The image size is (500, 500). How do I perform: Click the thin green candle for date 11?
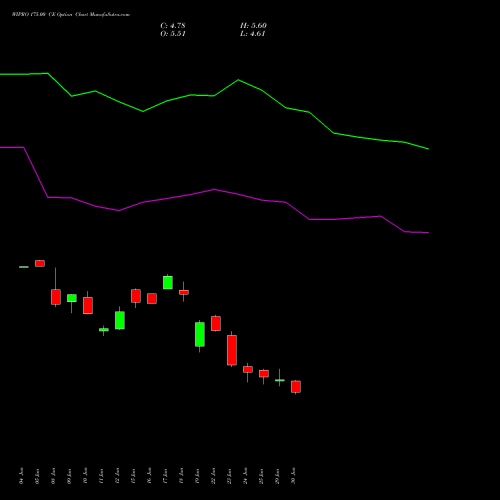coord(104,330)
